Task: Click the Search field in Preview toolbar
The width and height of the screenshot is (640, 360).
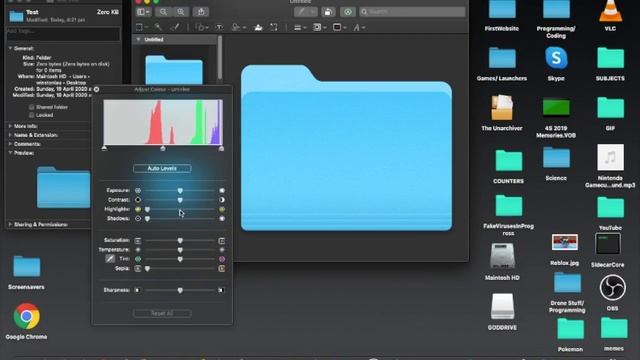Action: [412, 12]
